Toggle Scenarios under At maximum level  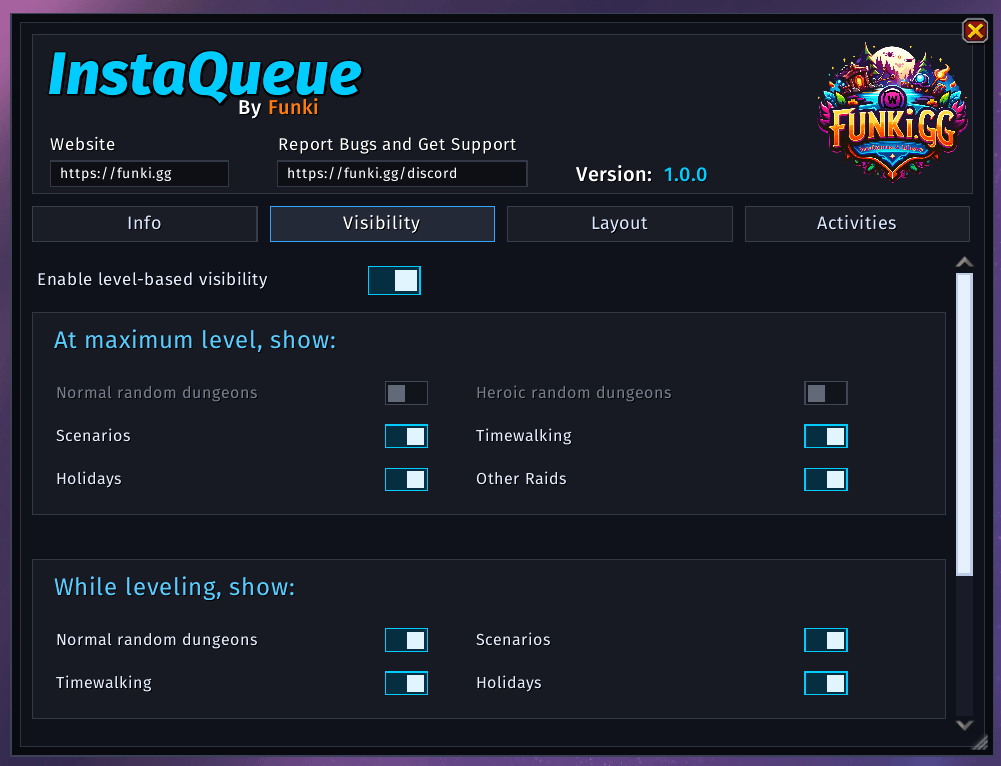point(406,437)
